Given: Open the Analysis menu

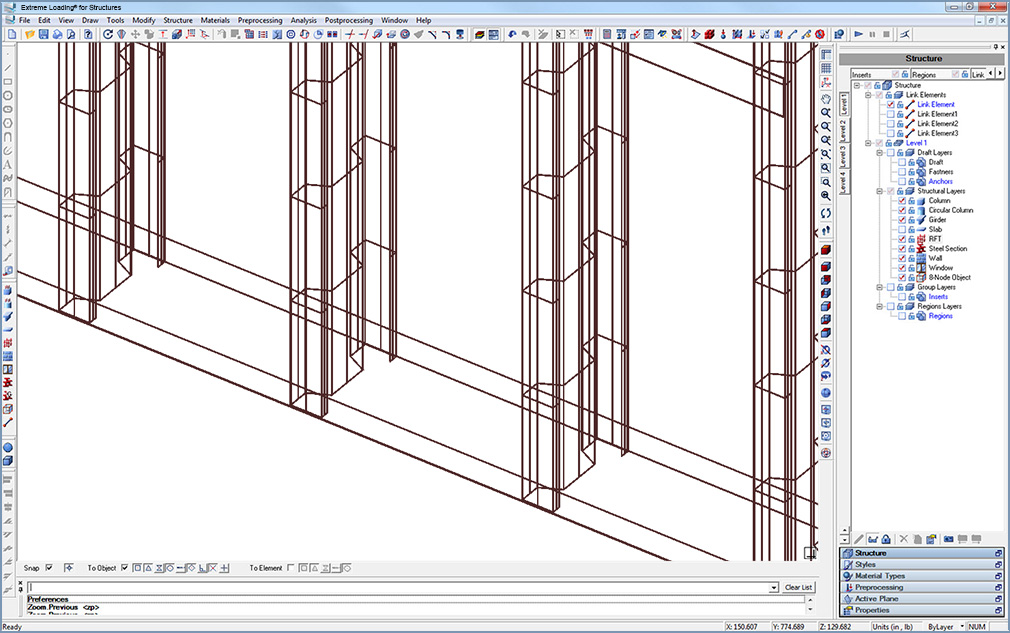Looking at the screenshot, I should point(303,19).
